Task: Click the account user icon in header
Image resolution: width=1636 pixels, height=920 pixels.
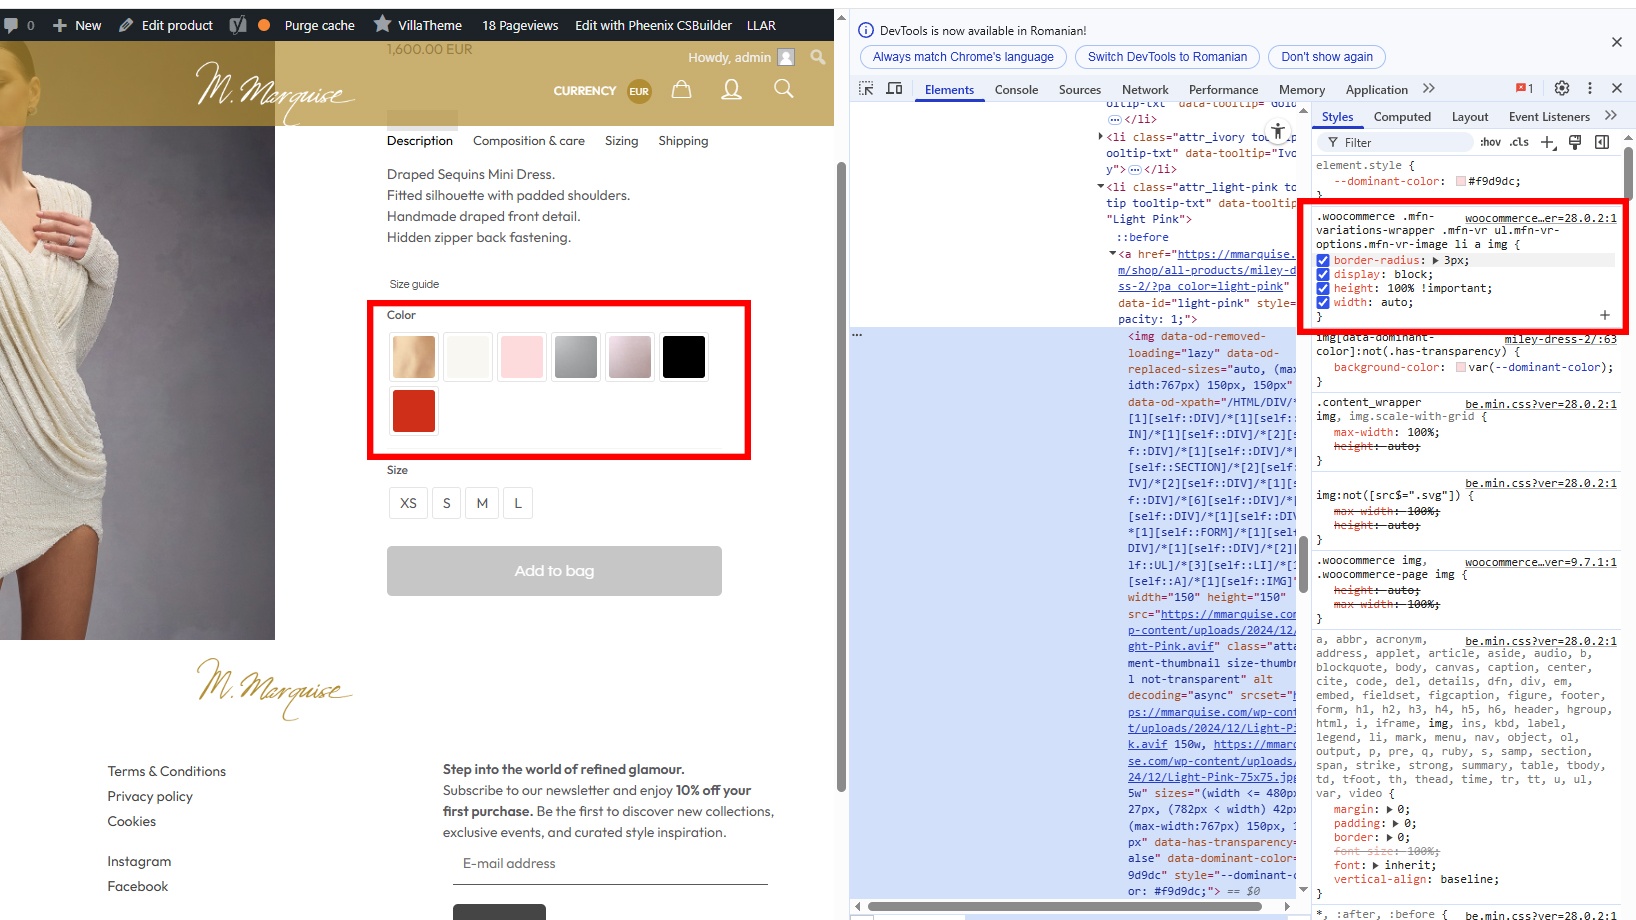Action: (732, 90)
